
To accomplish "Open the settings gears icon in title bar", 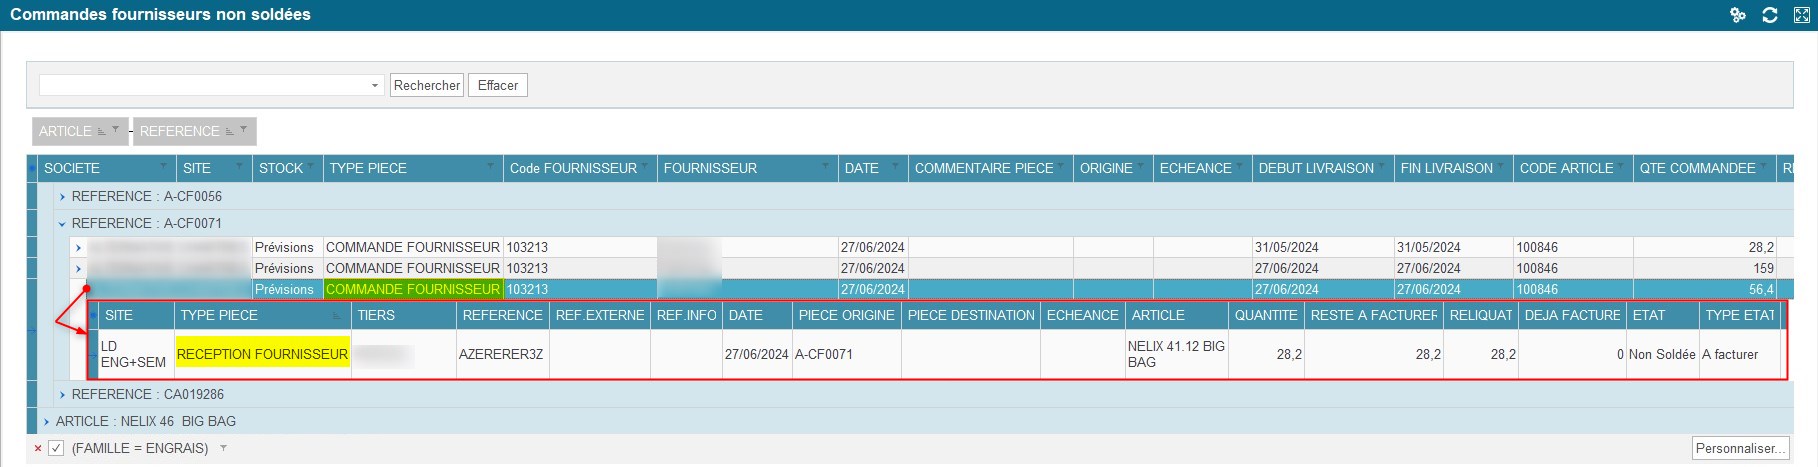I will coord(1738,15).
